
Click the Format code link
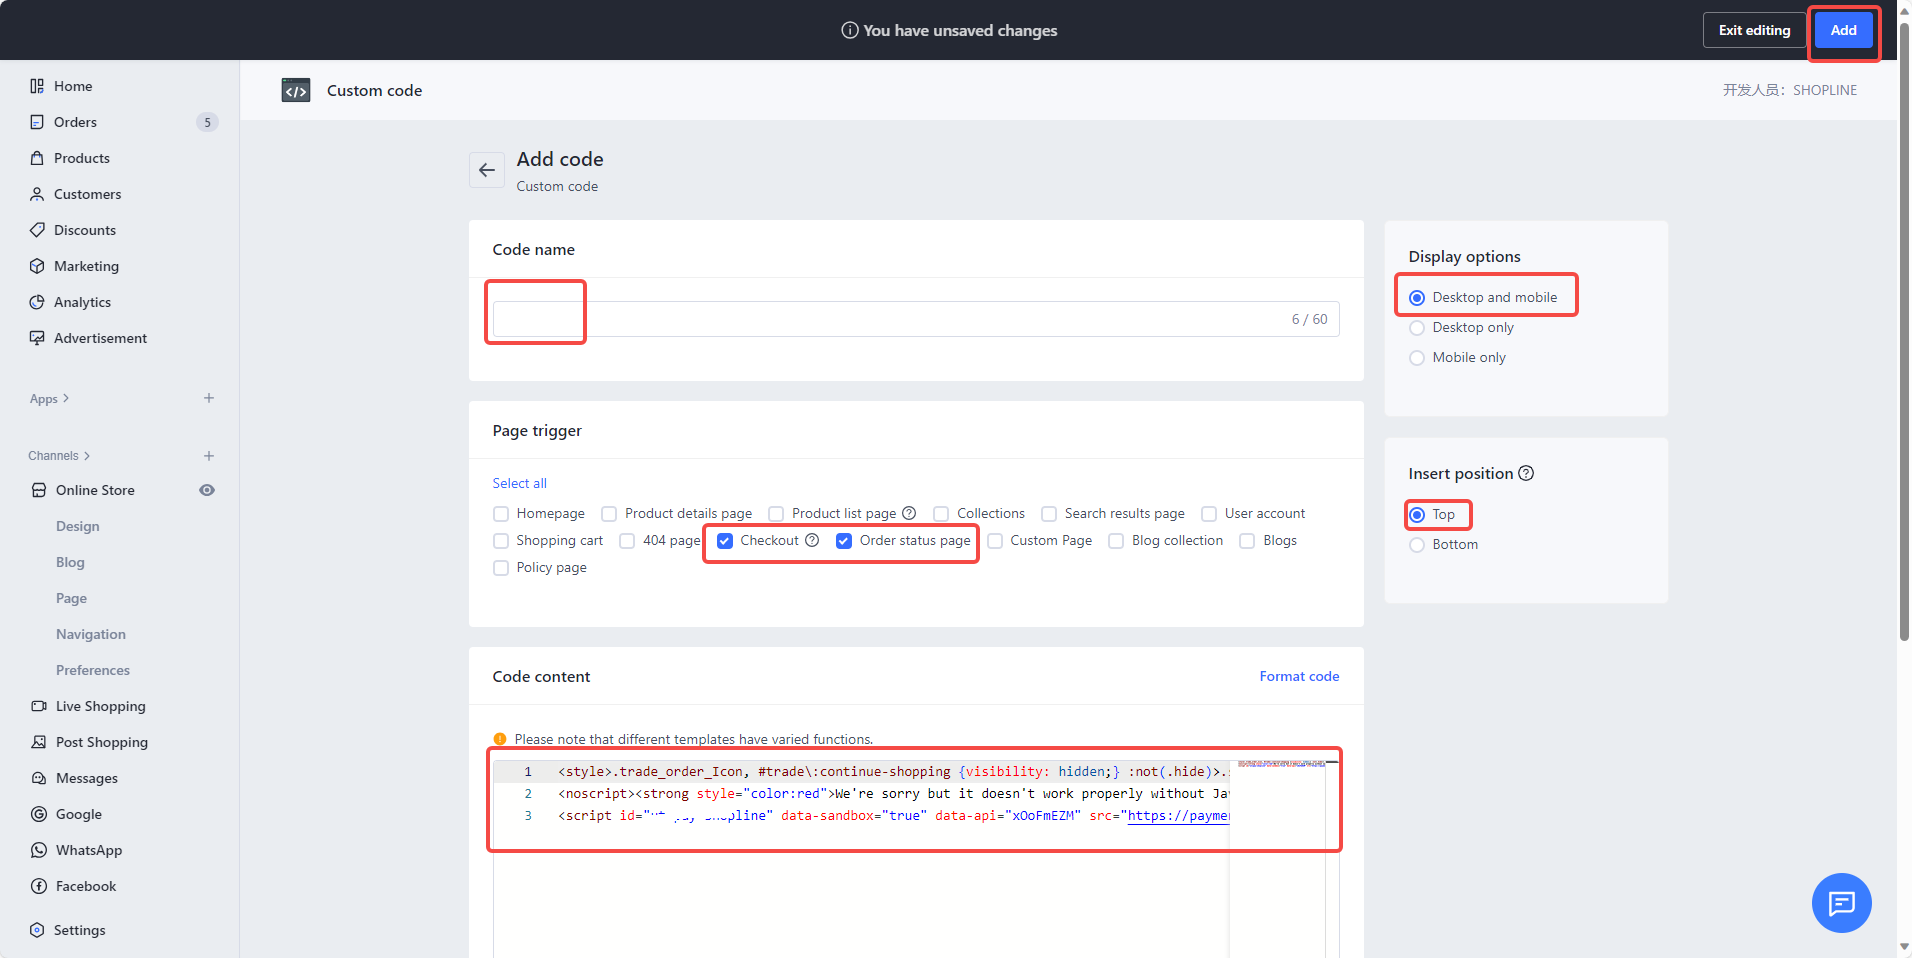pos(1299,676)
